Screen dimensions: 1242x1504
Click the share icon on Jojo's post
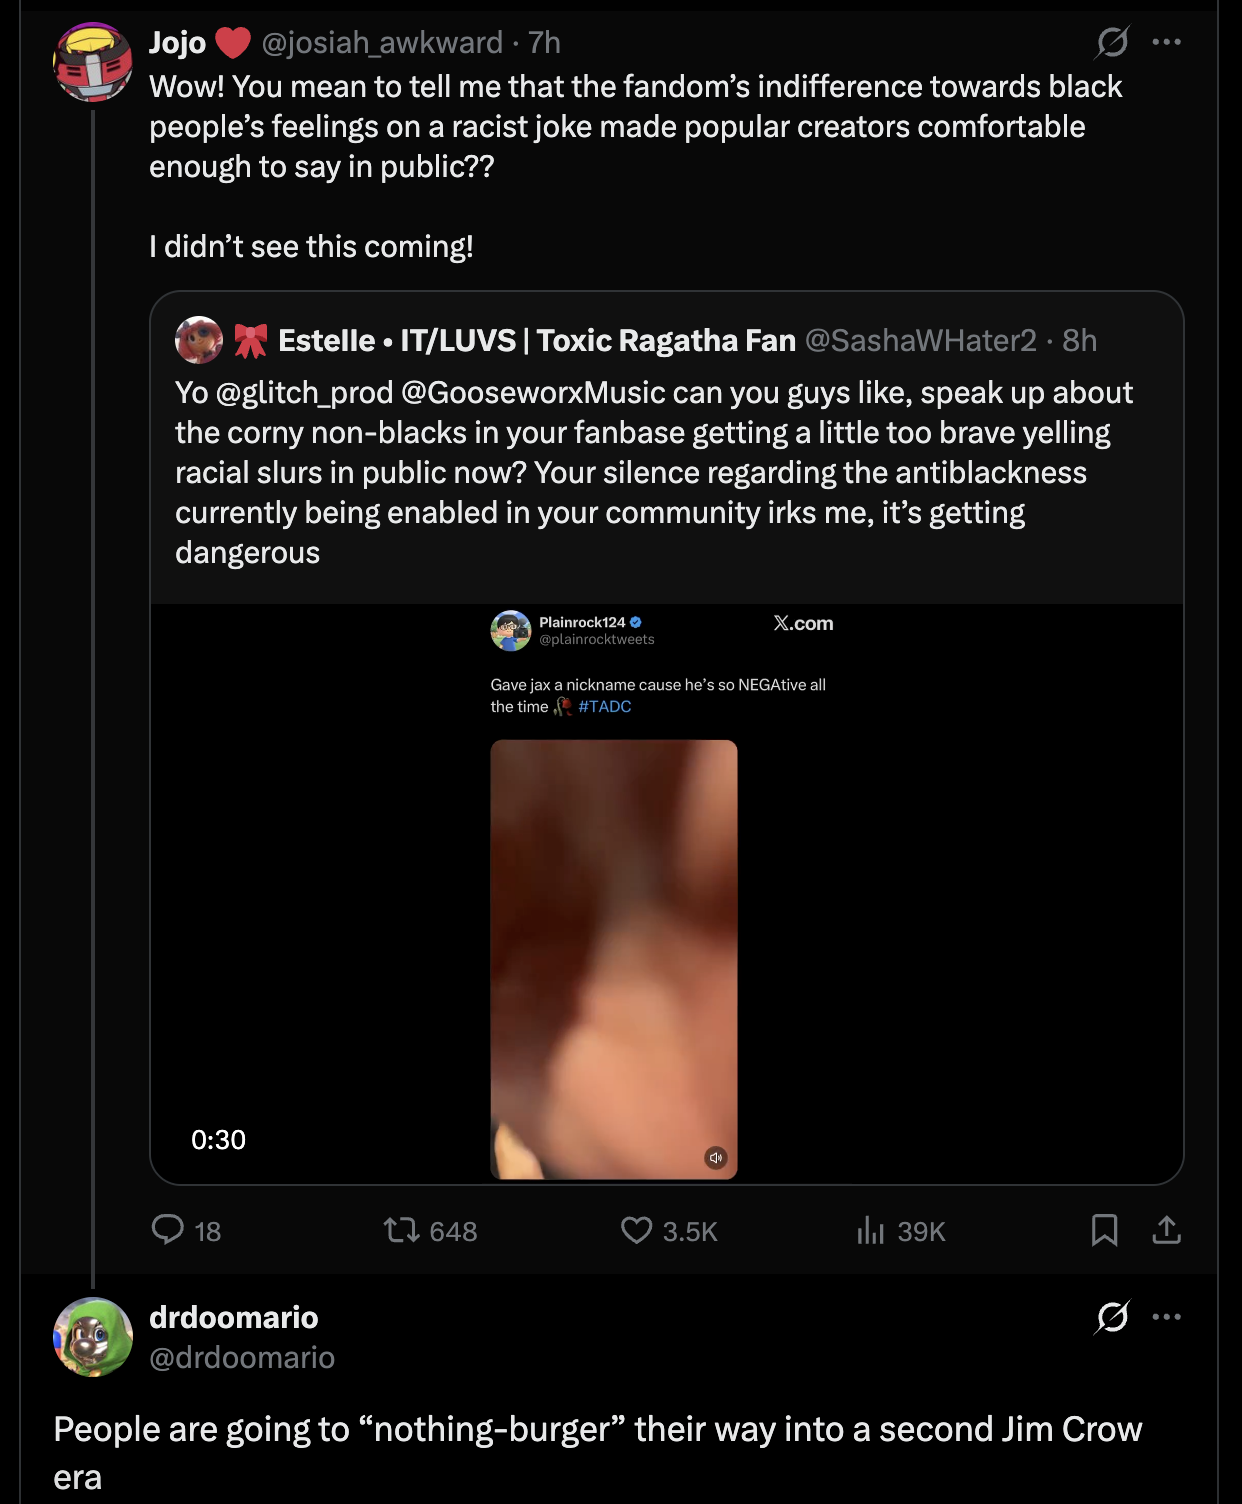1166,1229
